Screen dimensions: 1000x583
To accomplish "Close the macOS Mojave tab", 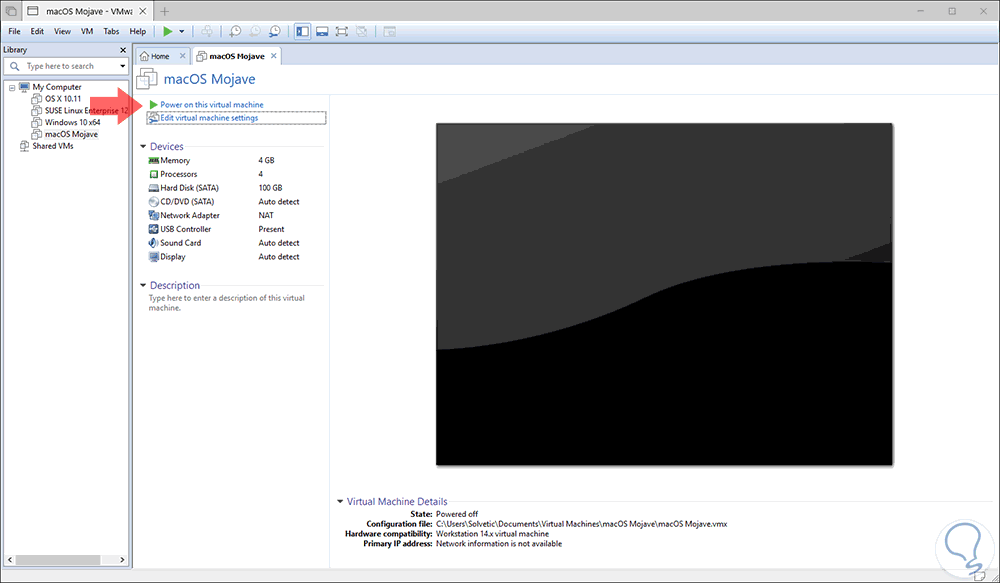I will tap(274, 56).
